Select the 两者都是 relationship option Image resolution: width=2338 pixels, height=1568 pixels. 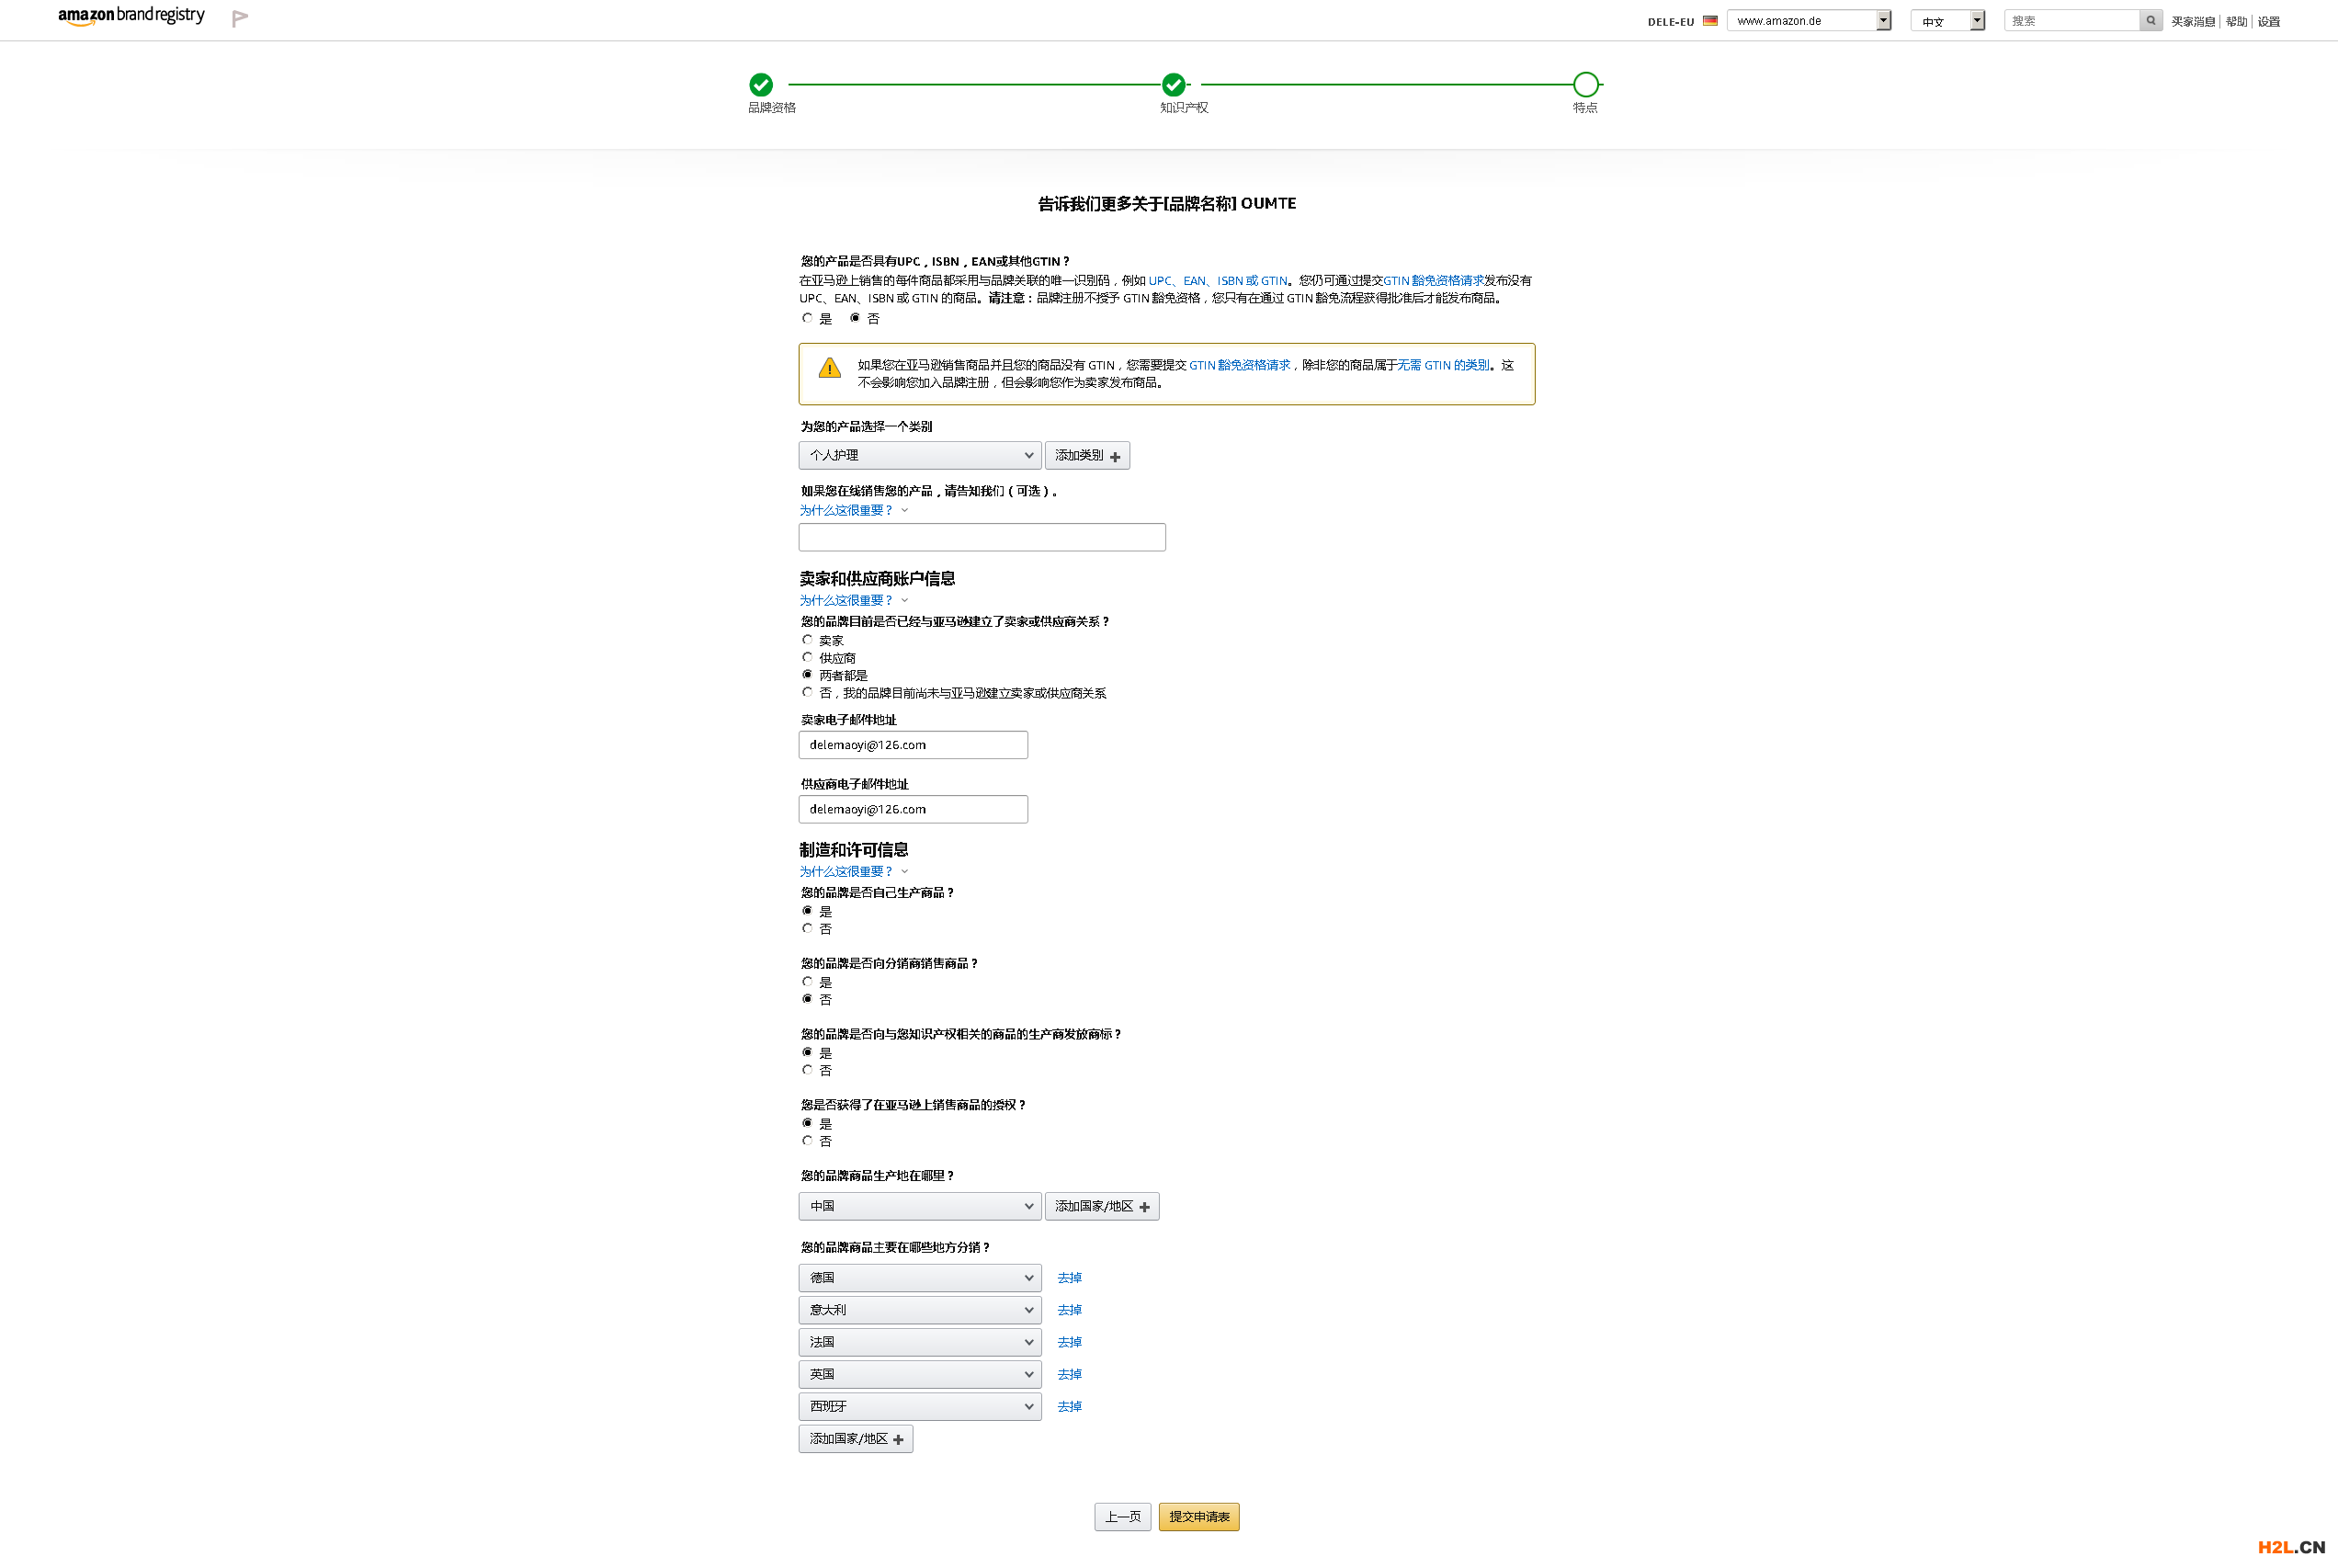coord(807,675)
